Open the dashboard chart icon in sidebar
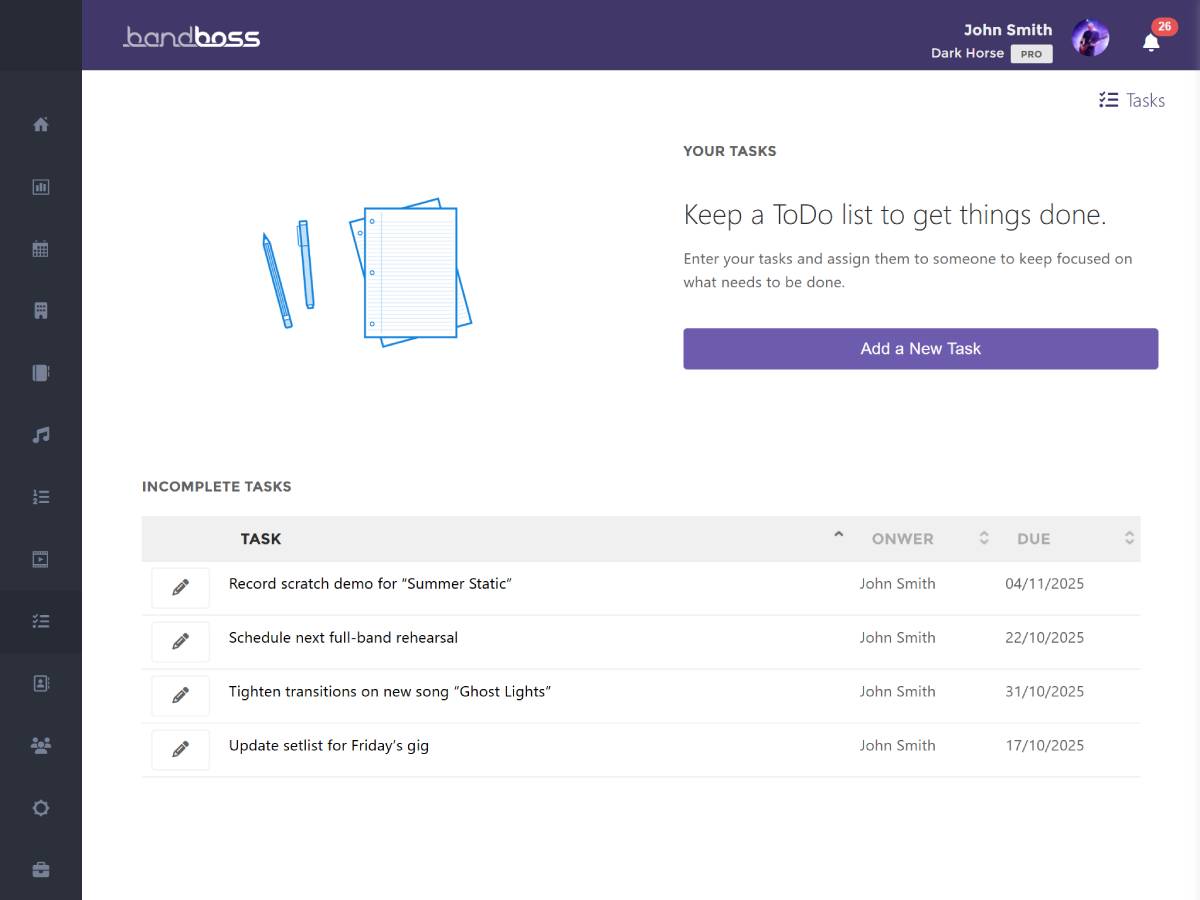Screen dimensions: 1200x900 pos(41,187)
